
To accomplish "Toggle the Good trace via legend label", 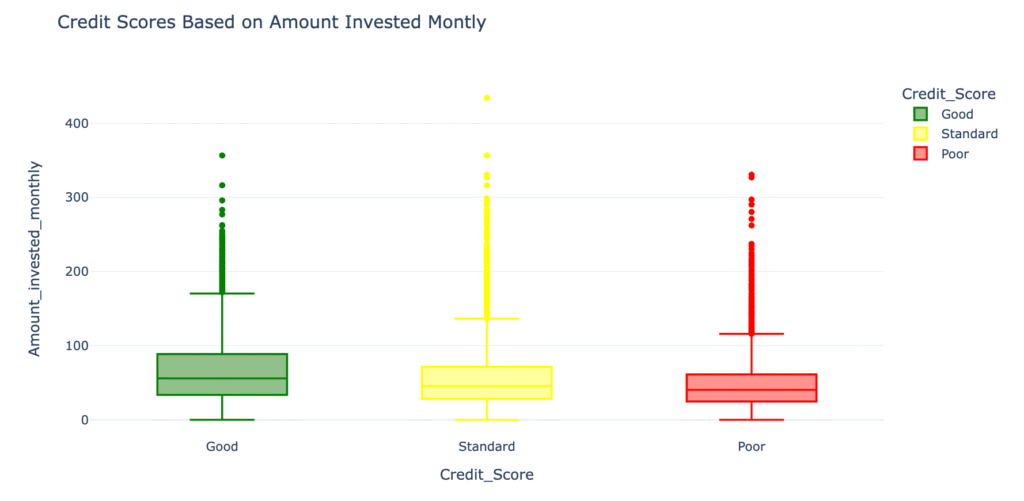I will pos(957,114).
